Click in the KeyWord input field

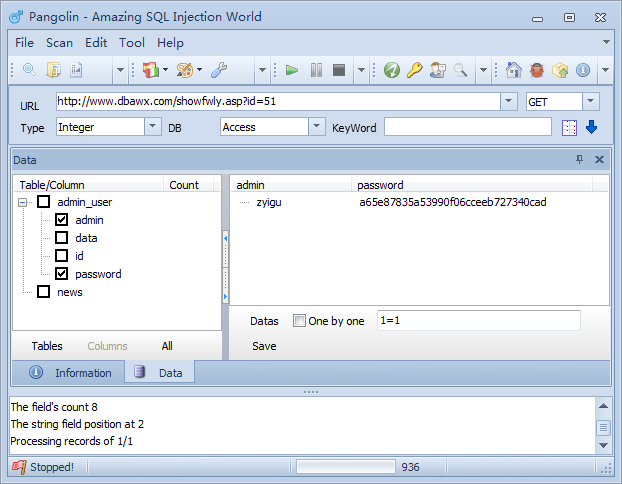pos(468,127)
